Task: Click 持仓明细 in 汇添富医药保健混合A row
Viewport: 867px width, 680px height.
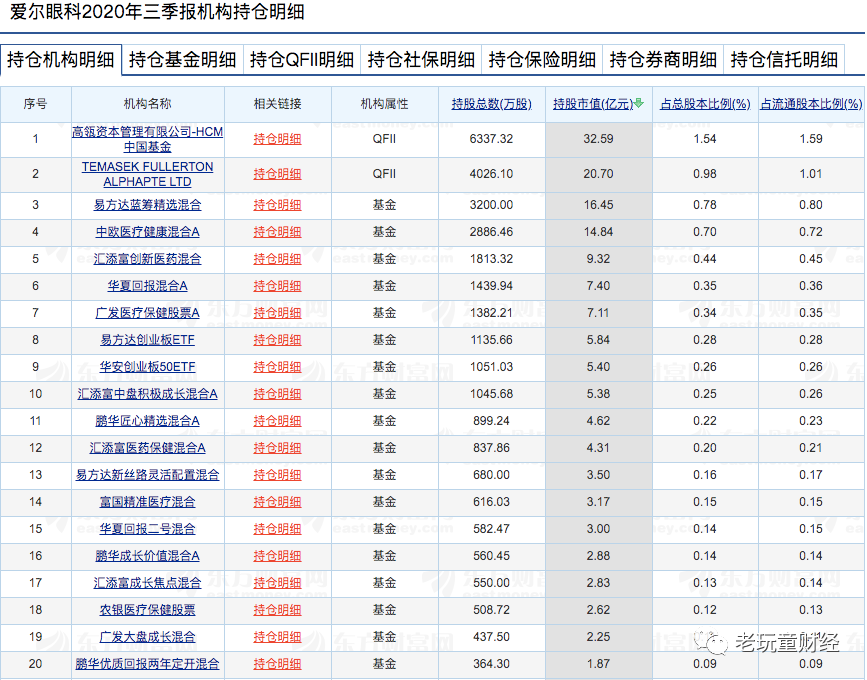Action: click(278, 448)
